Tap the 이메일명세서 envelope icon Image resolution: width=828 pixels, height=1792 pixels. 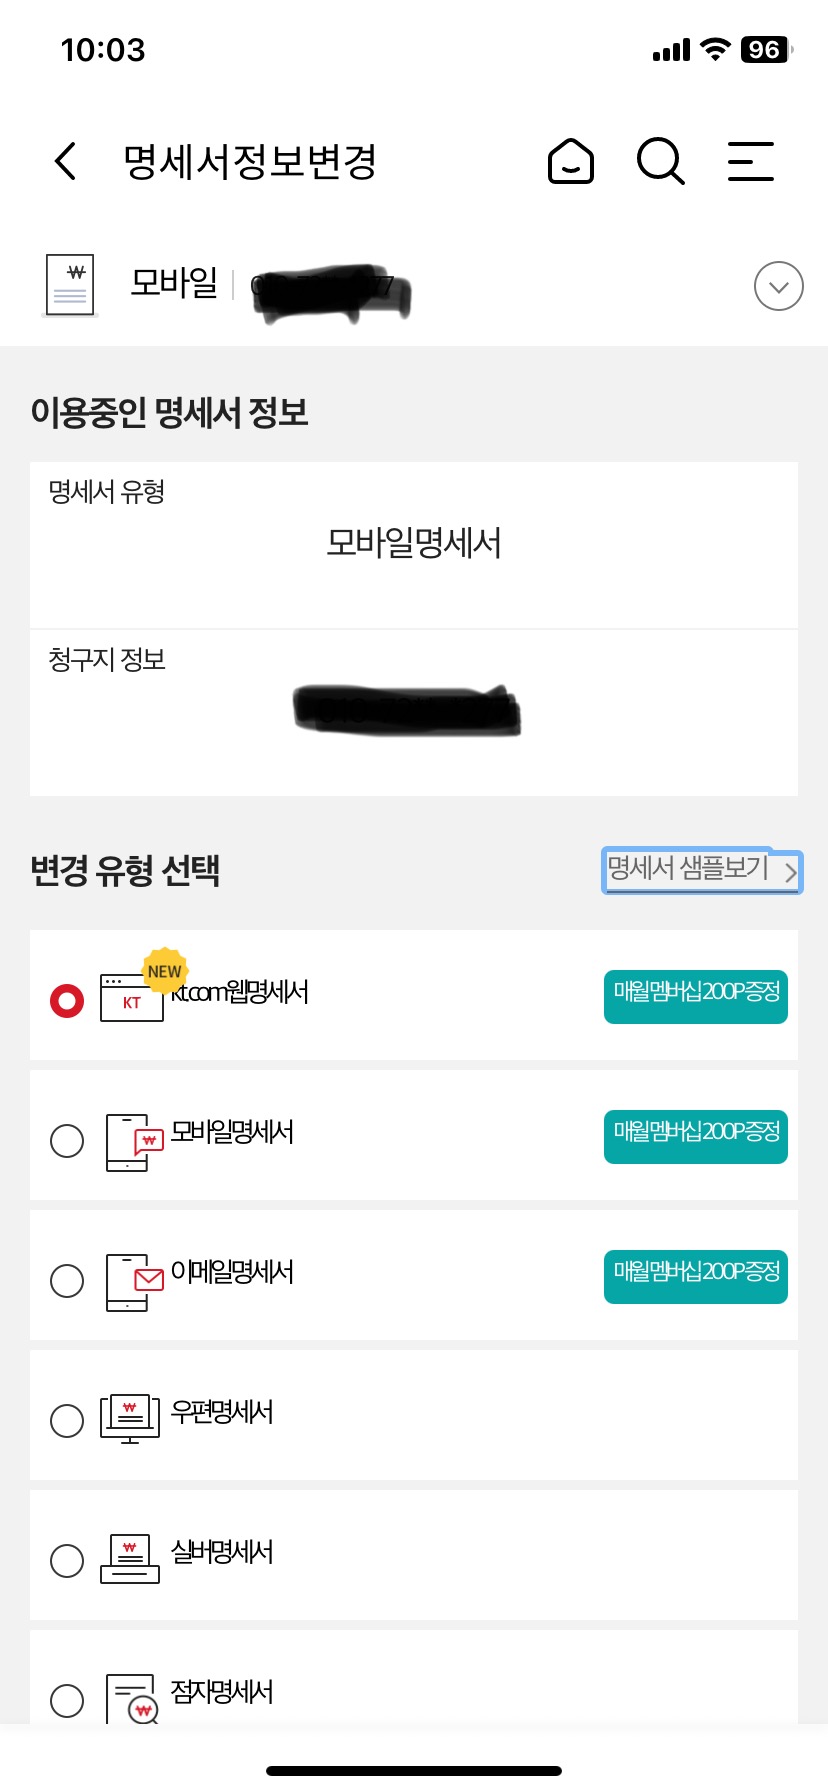(134, 1281)
